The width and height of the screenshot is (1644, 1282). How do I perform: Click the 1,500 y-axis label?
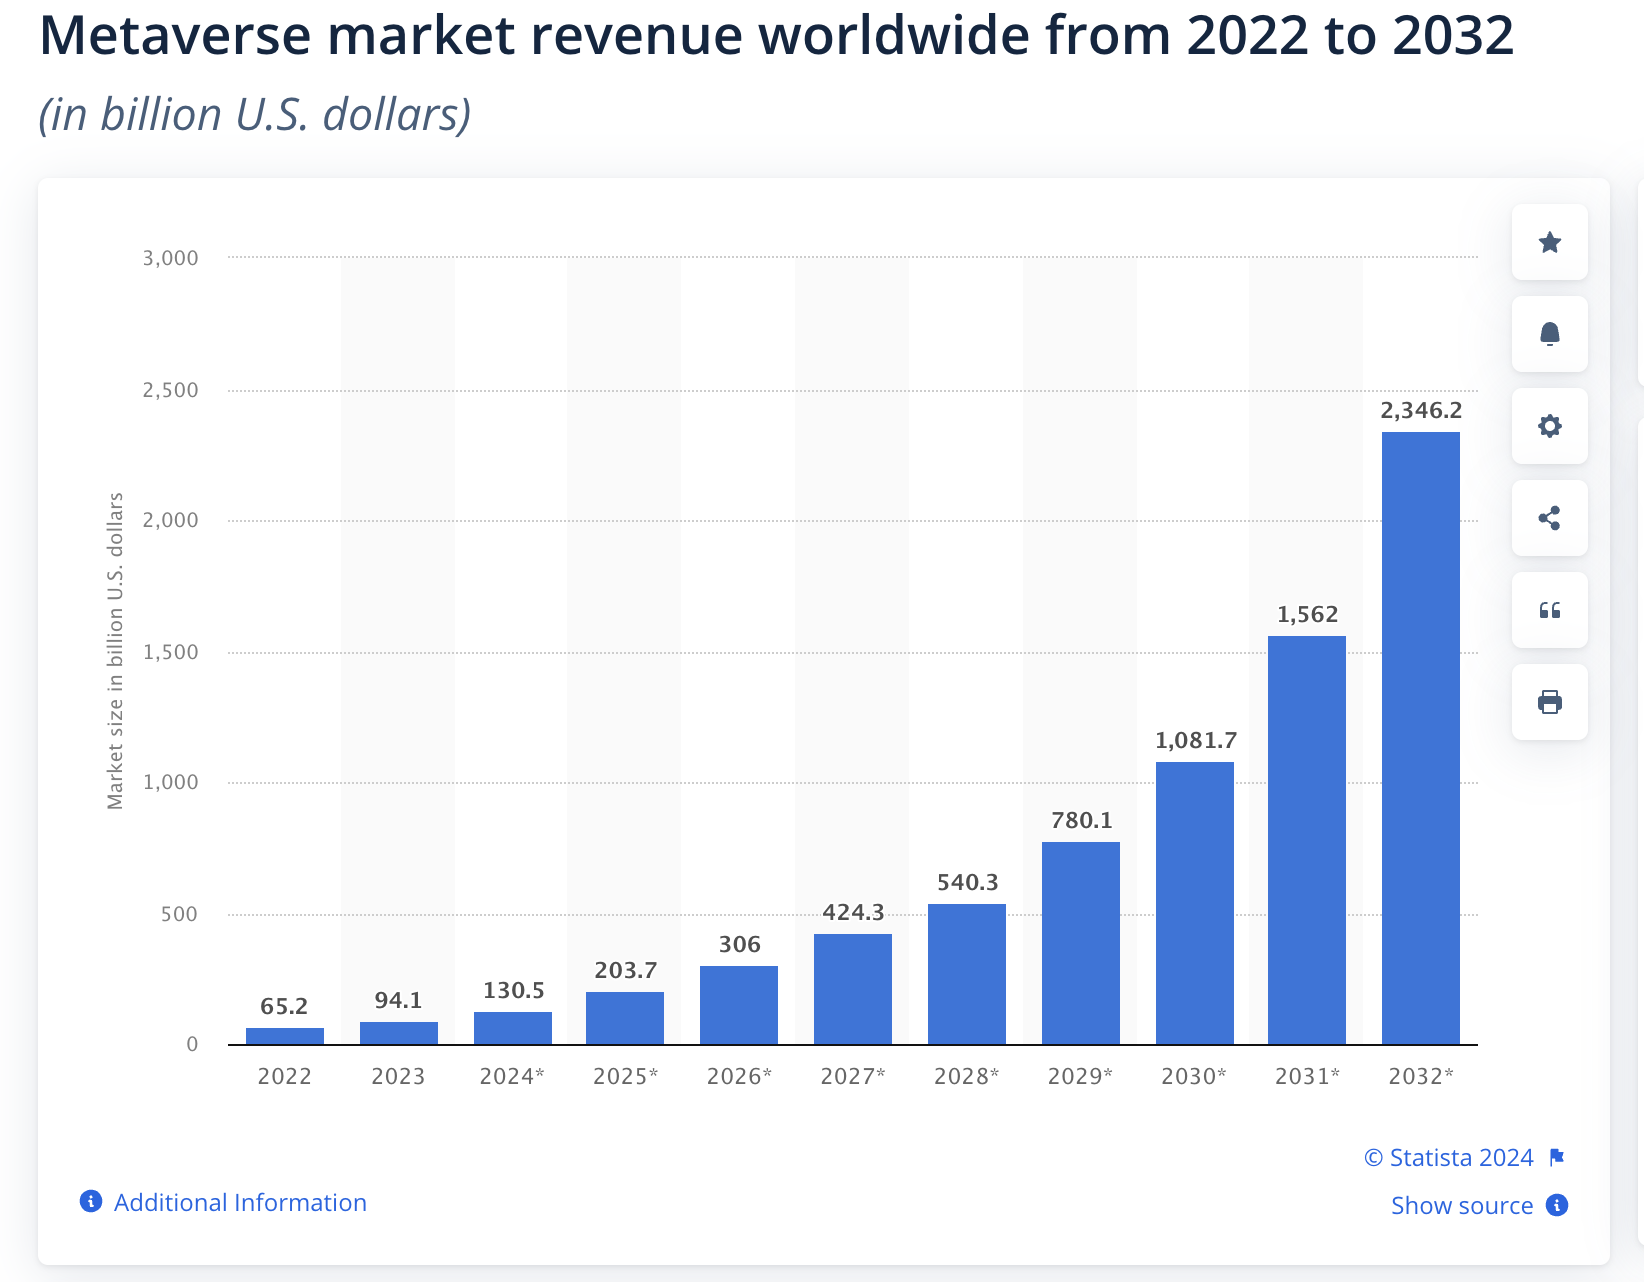point(171,652)
